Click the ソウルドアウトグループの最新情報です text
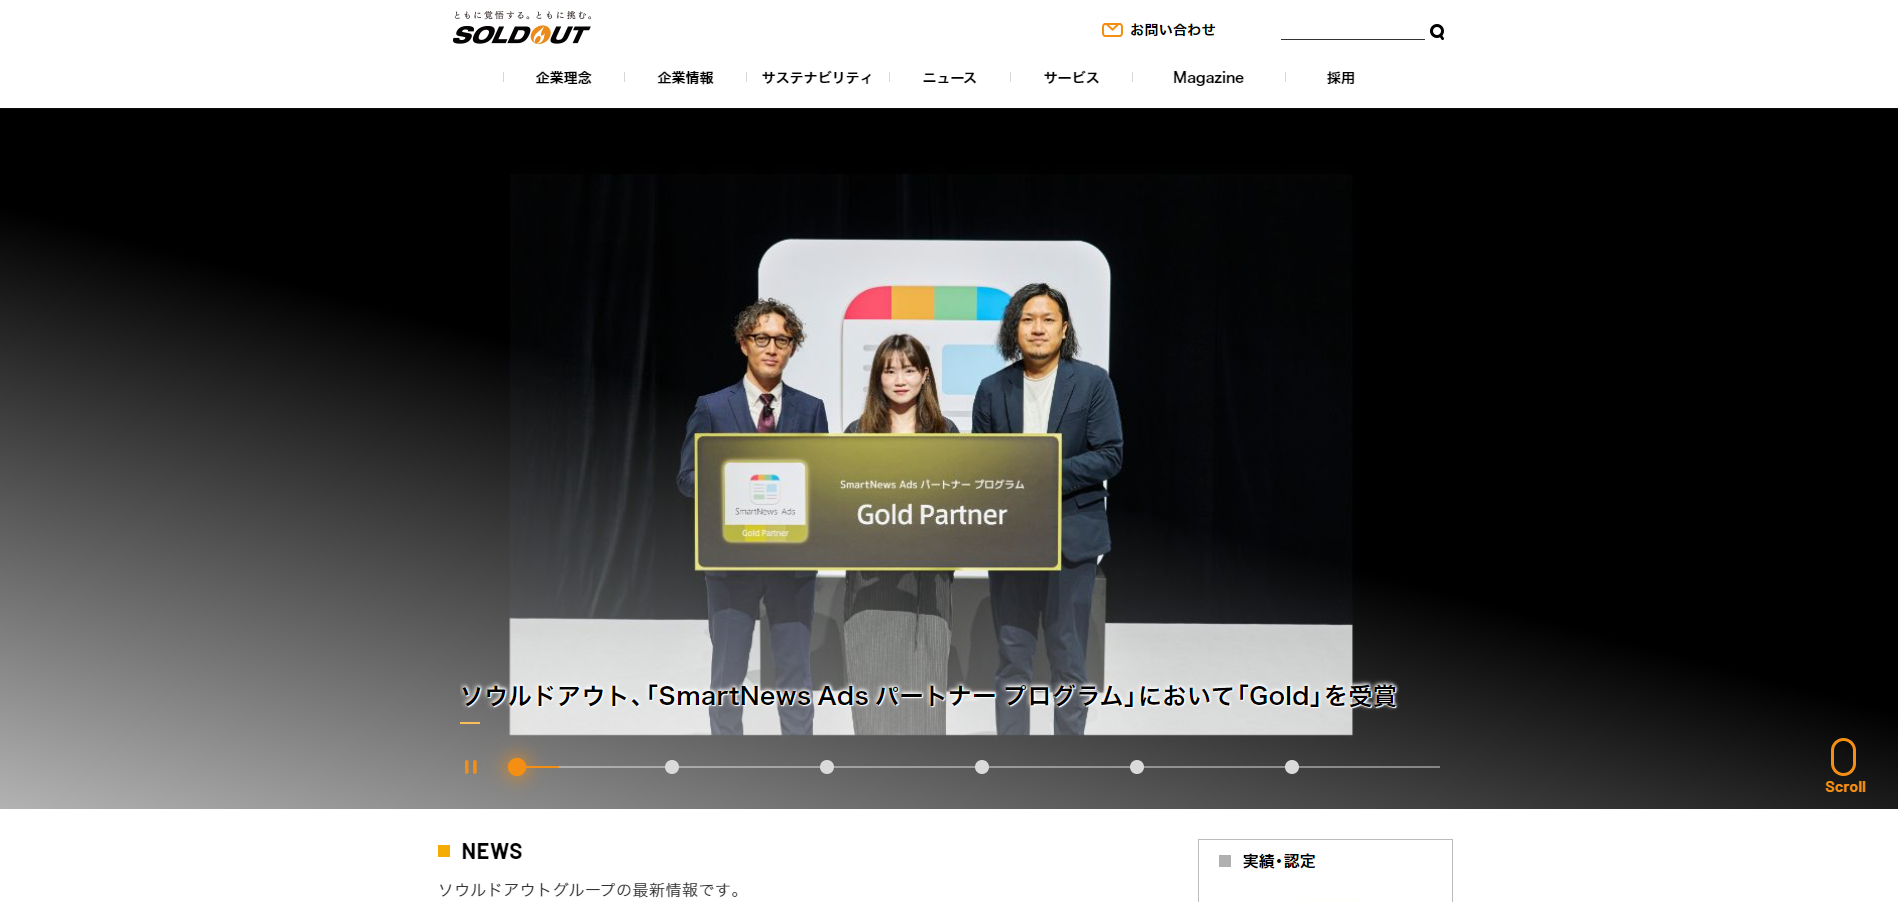Viewport: 1898px width, 902px height. click(590, 890)
